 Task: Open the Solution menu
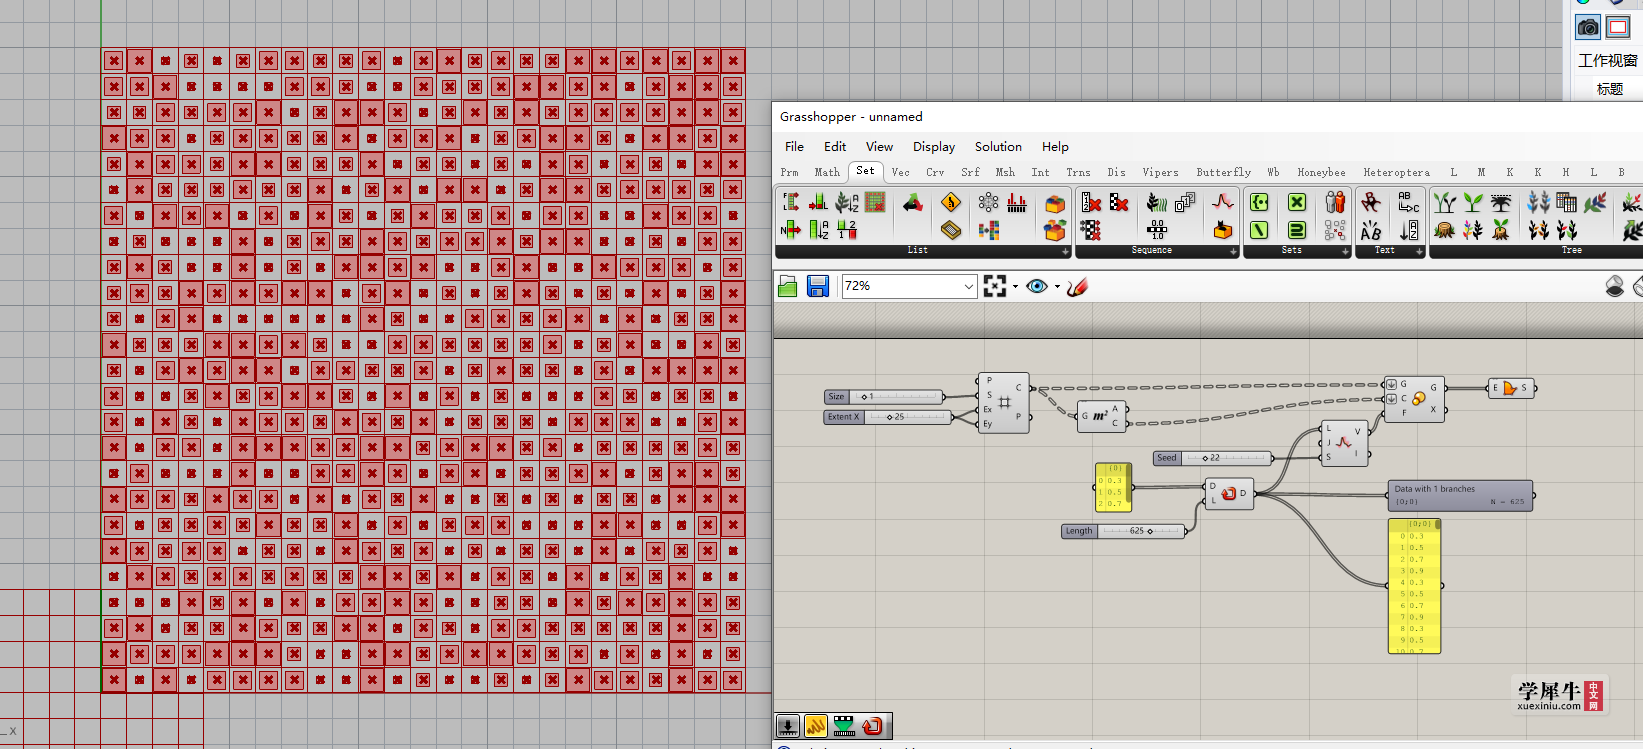click(x=998, y=146)
